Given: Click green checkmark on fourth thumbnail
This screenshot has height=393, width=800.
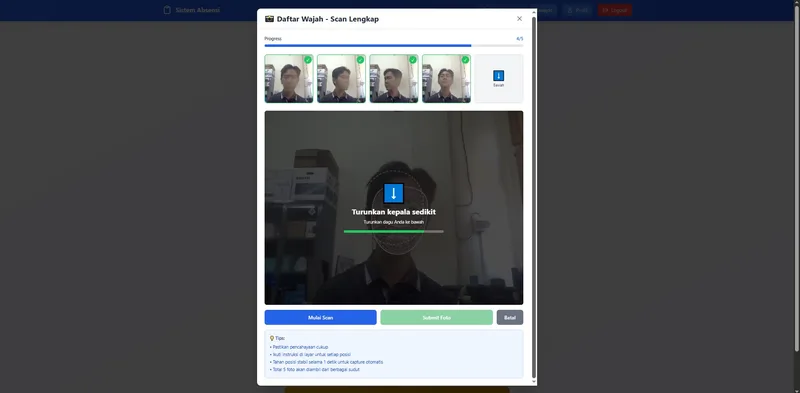Looking at the screenshot, I should click(x=465, y=60).
